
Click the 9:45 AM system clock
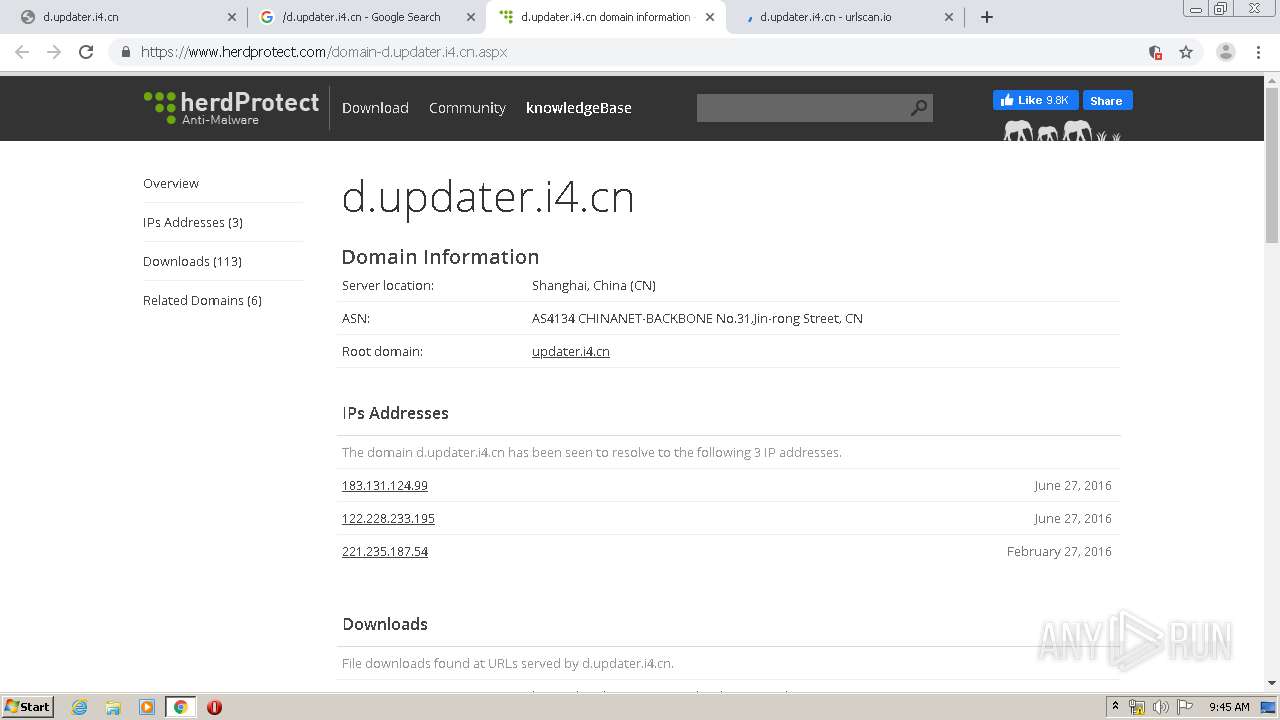point(1229,707)
